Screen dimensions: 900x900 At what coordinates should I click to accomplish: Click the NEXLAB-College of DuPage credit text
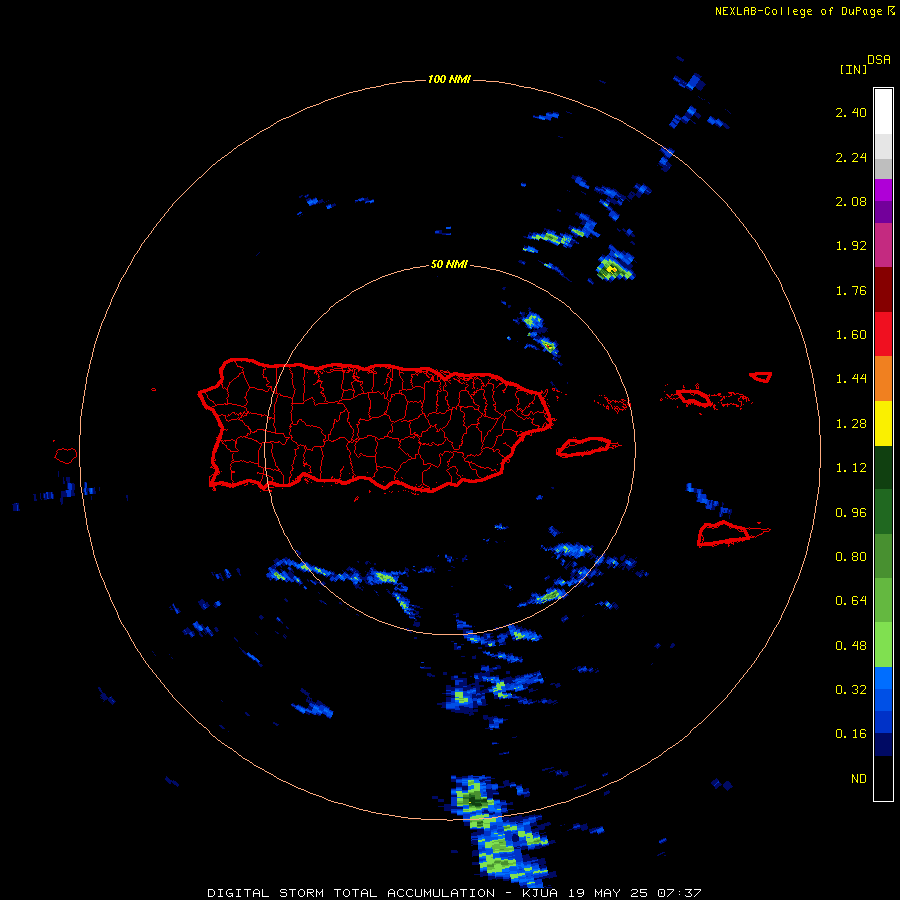[x=798, y=11]
